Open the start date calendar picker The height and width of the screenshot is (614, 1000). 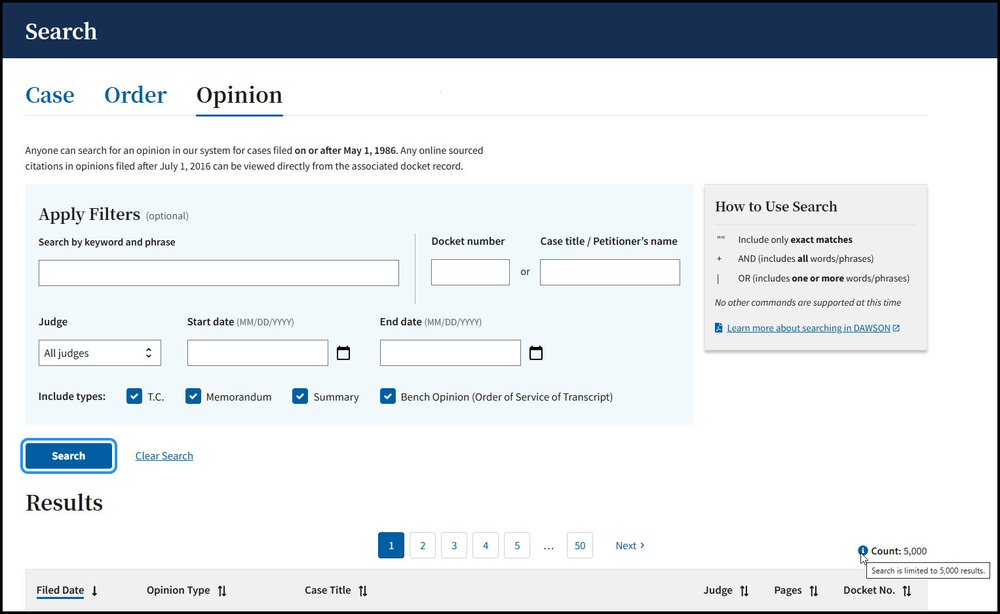pyautogui.click(x=344, y=352)
